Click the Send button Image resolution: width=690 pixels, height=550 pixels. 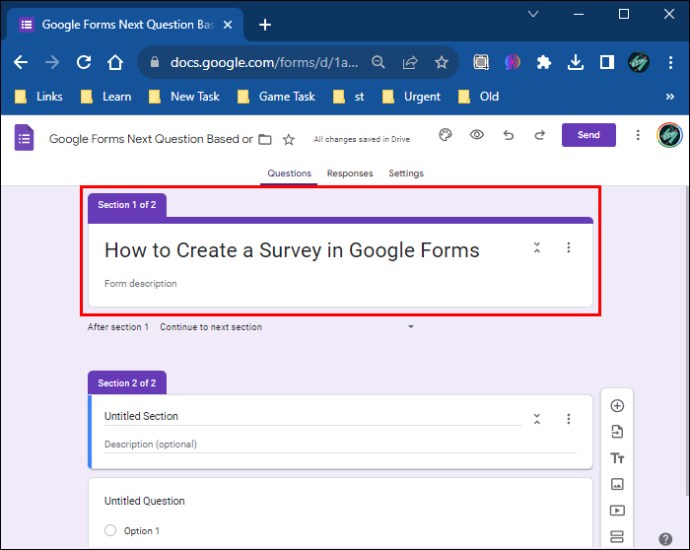click(x=588, y=135)
